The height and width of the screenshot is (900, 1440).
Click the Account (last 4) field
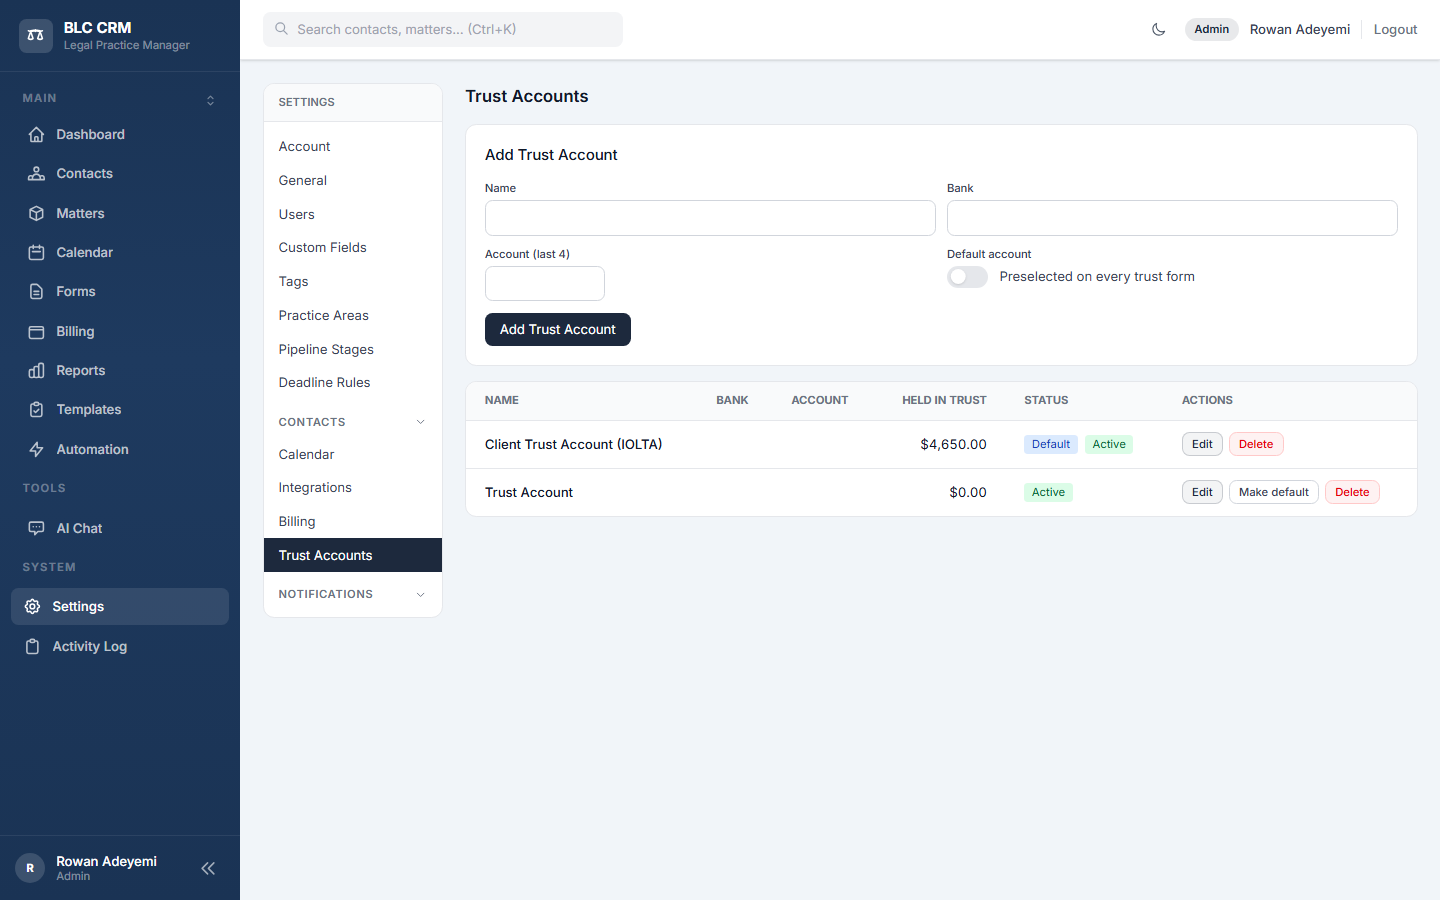(x=545, y=284)
